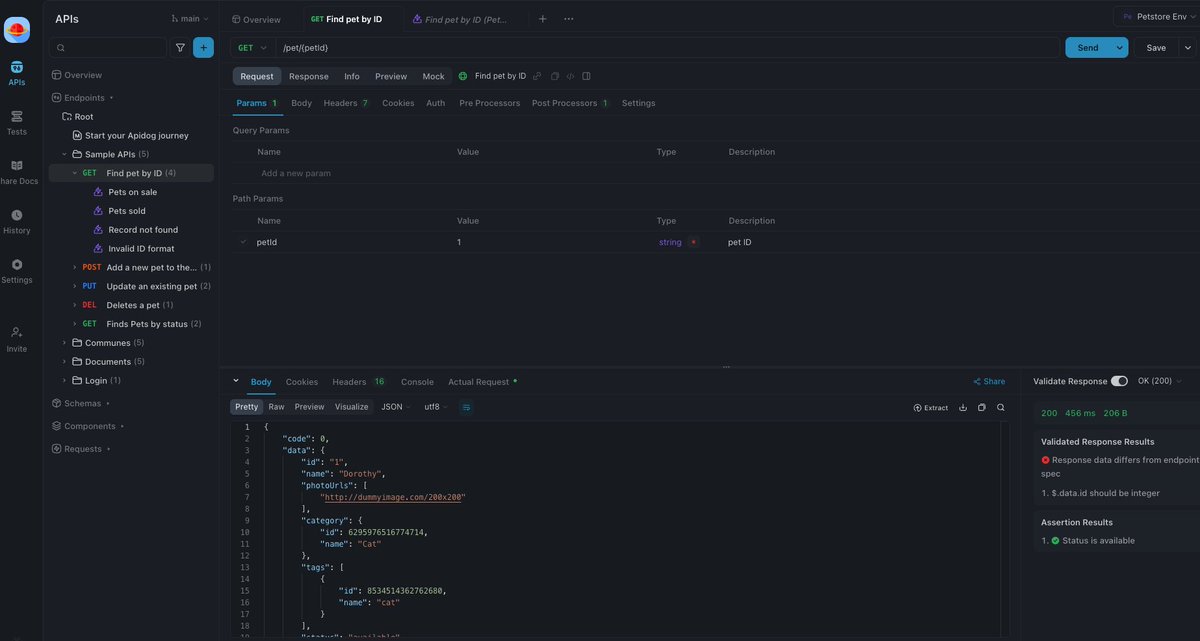Open the Save button dropdown arrow
Screen dimensions: 1200x641
click(1188, 47)
